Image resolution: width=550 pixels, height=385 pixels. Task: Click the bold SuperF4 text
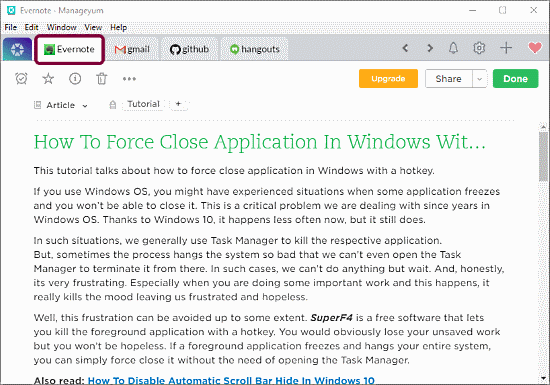tap(331, 318)
